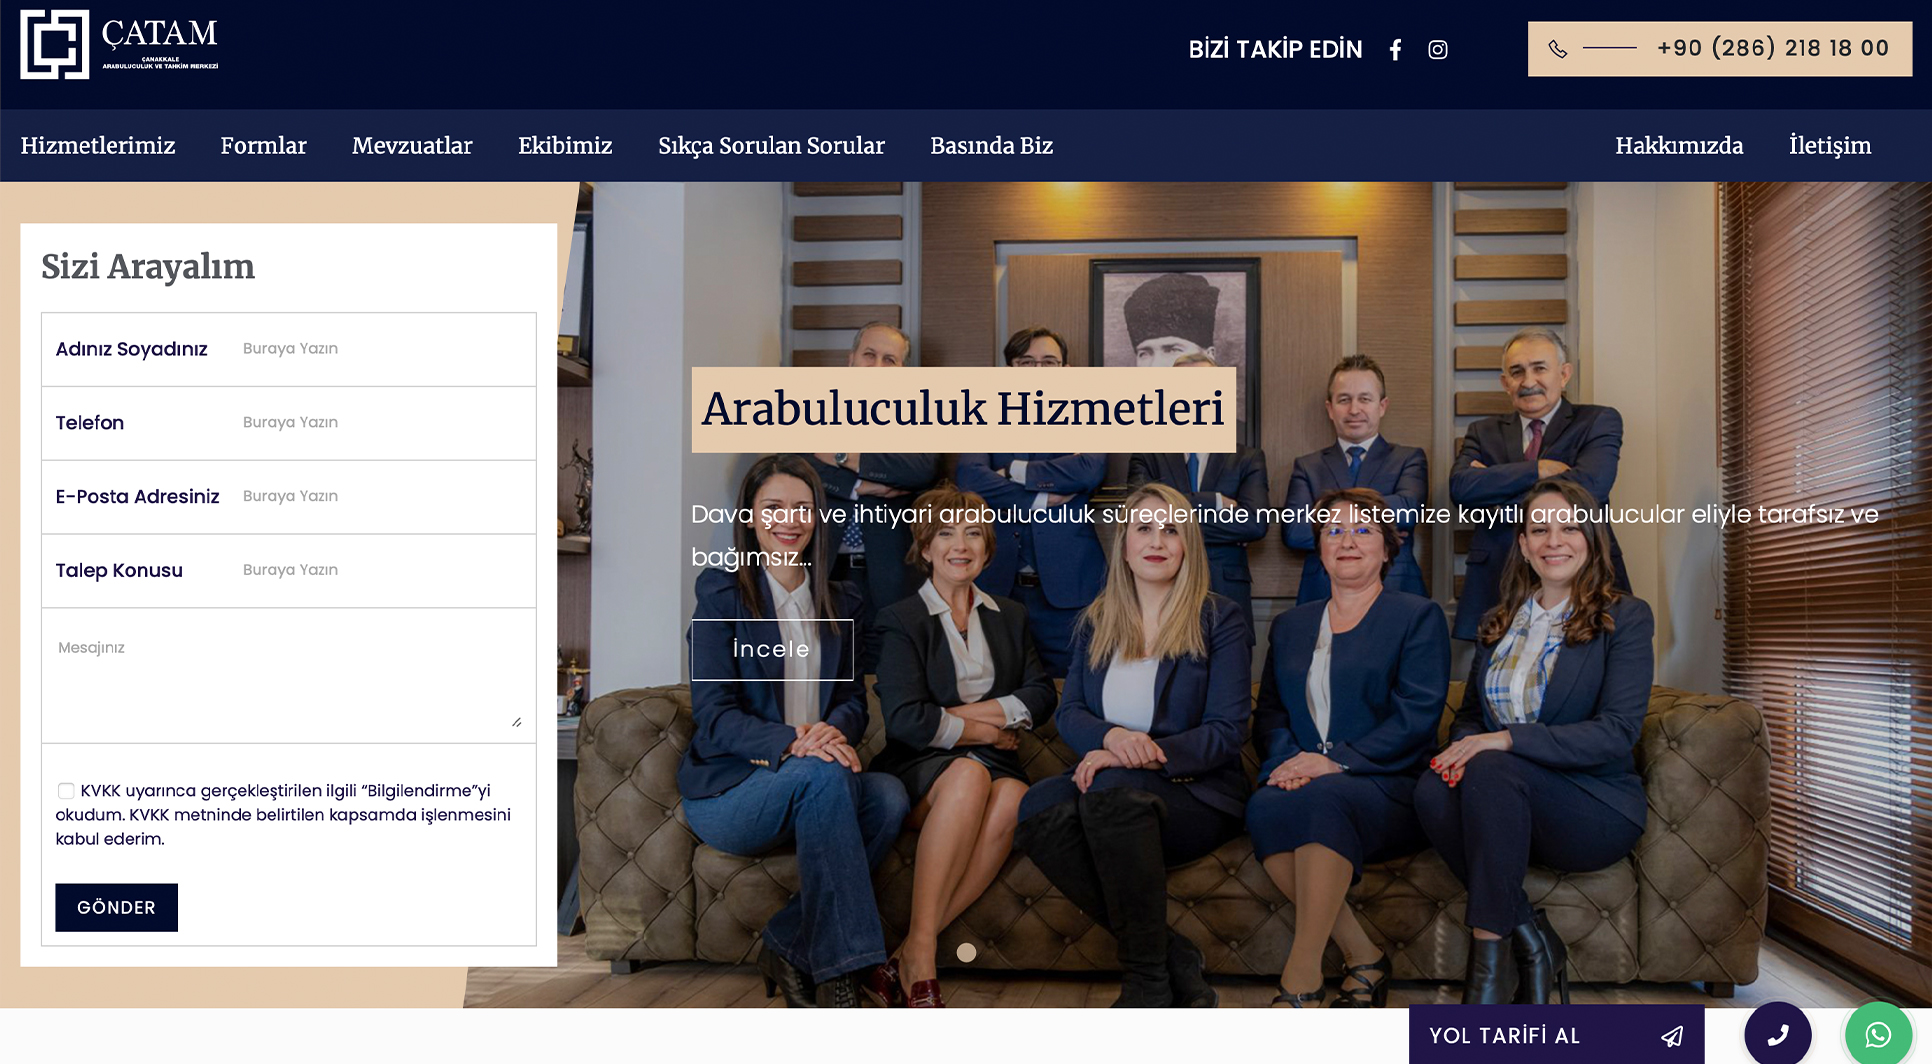Image resolution: width=1932 pixels, height=1064 pixels.
Task: Click the BİZİ TAKİP EDİN label
Action: [x=1275, y=50]
